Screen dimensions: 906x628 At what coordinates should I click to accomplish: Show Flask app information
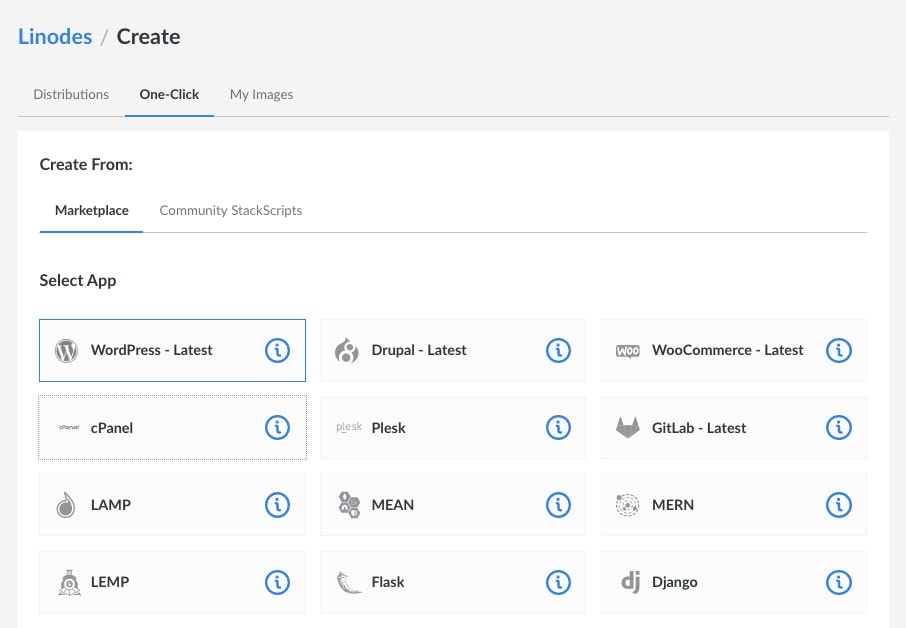coord(558,582)
